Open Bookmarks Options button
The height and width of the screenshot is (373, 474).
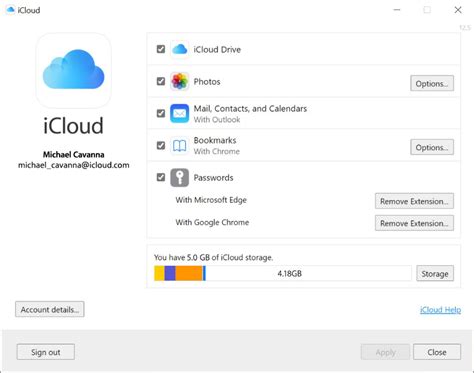[432, 147]
